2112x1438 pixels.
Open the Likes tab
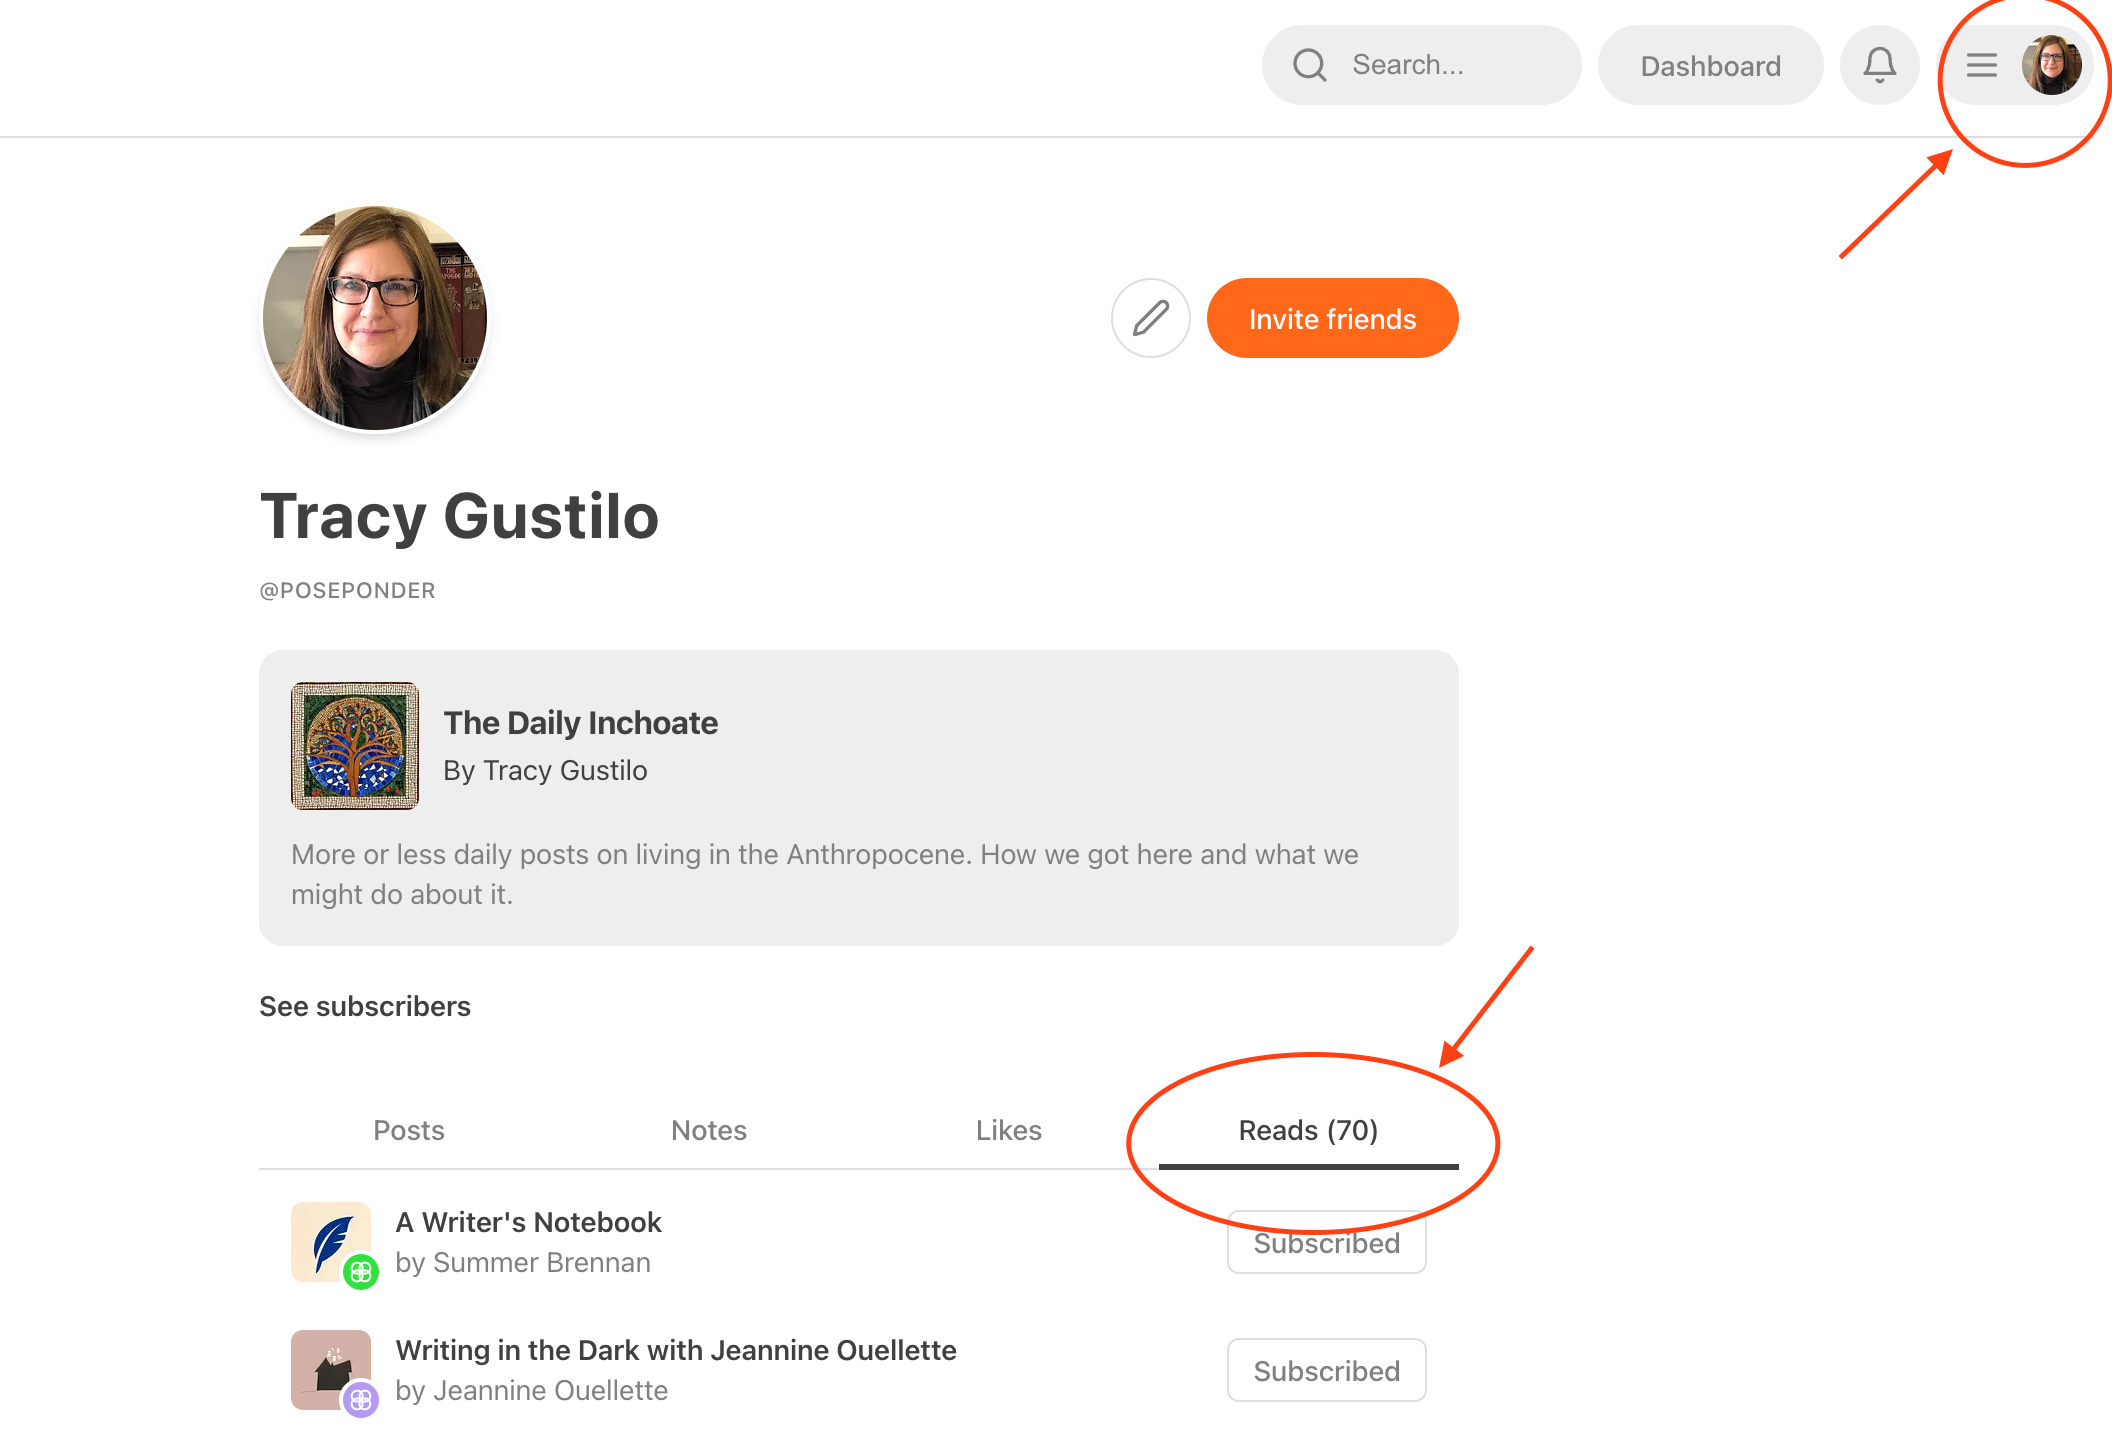pos(1008,1130)
